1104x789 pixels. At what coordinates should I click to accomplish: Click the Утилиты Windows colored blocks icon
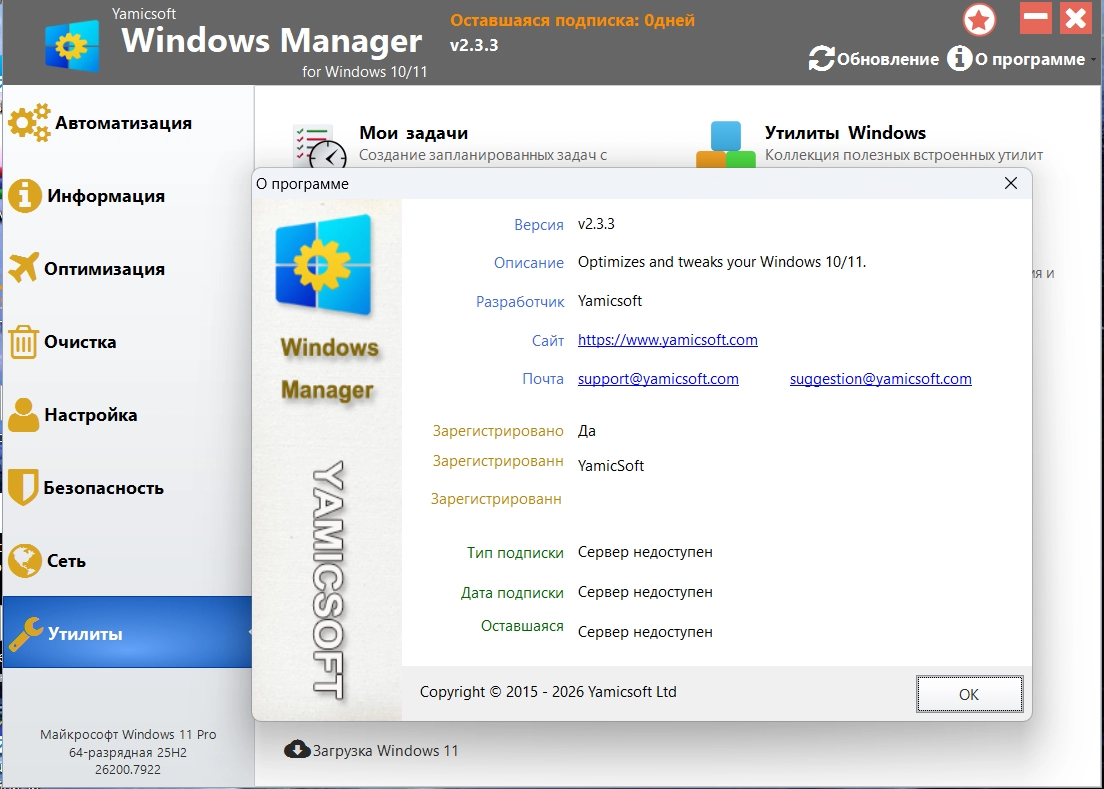tap(726, 144)
